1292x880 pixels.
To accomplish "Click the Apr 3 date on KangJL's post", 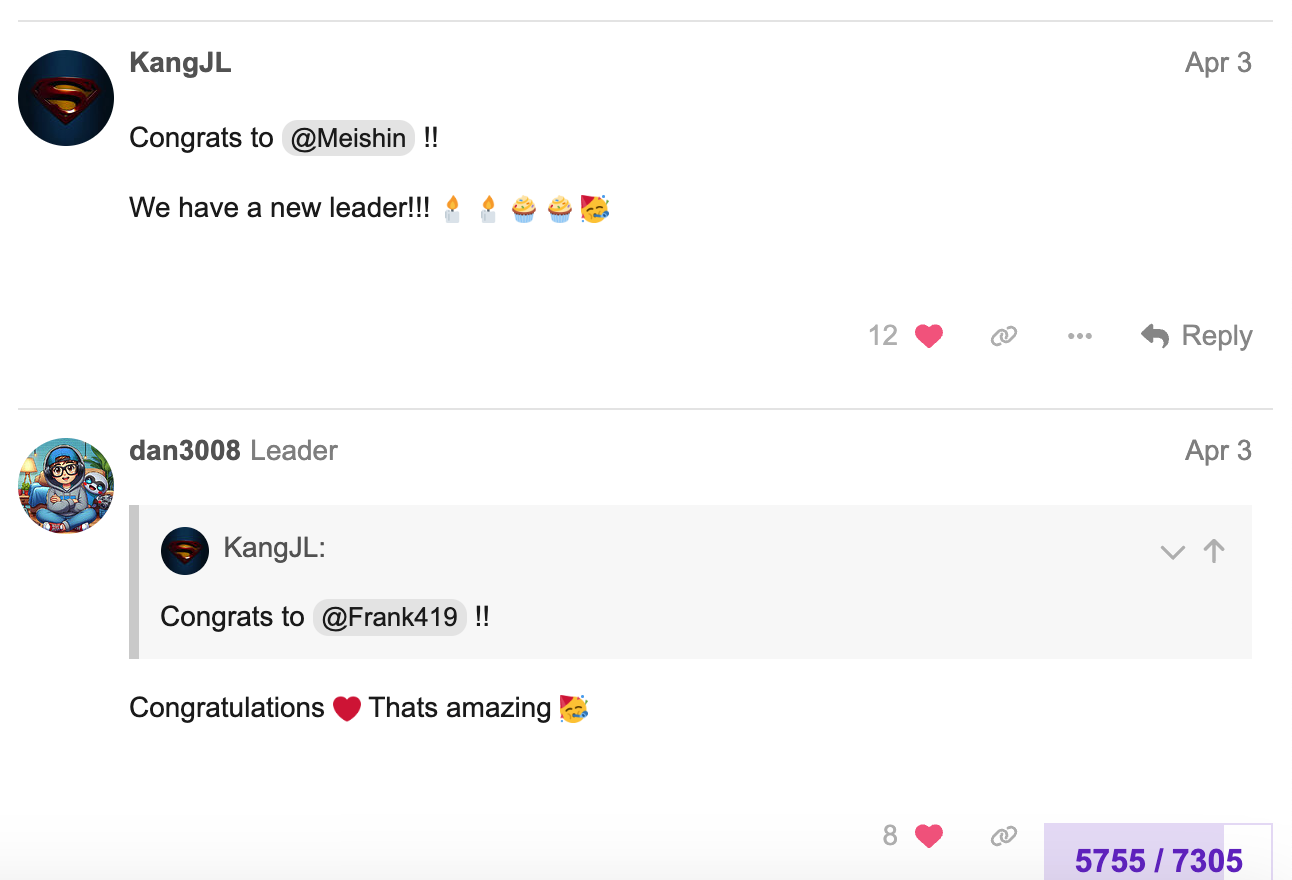I will (x=1217, y=63).
